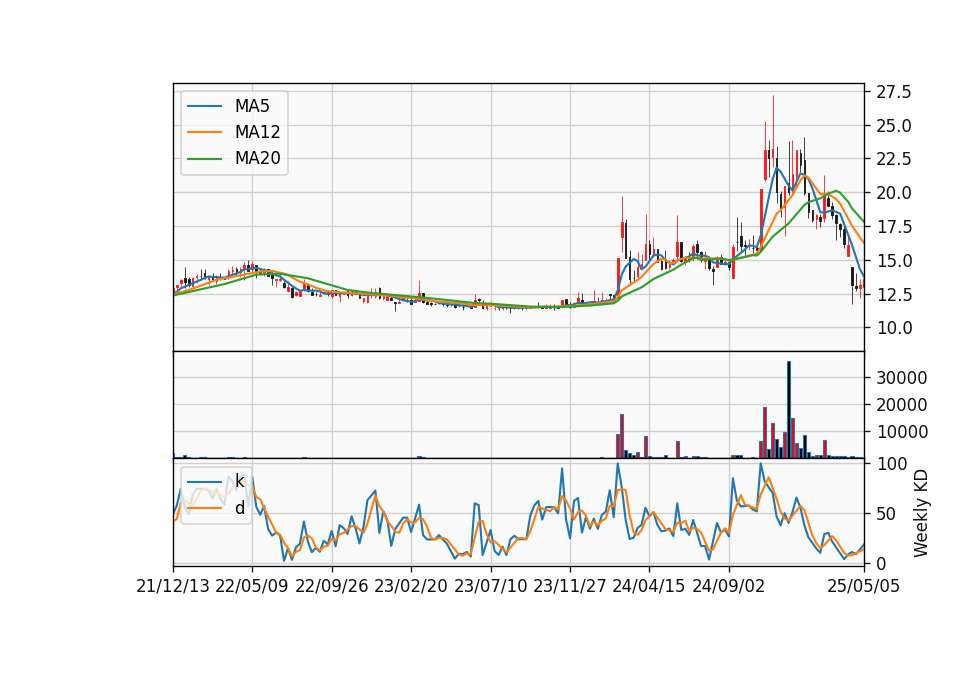Click the MA12 legend label
This screenshot has height=690, width=960.
257,132
